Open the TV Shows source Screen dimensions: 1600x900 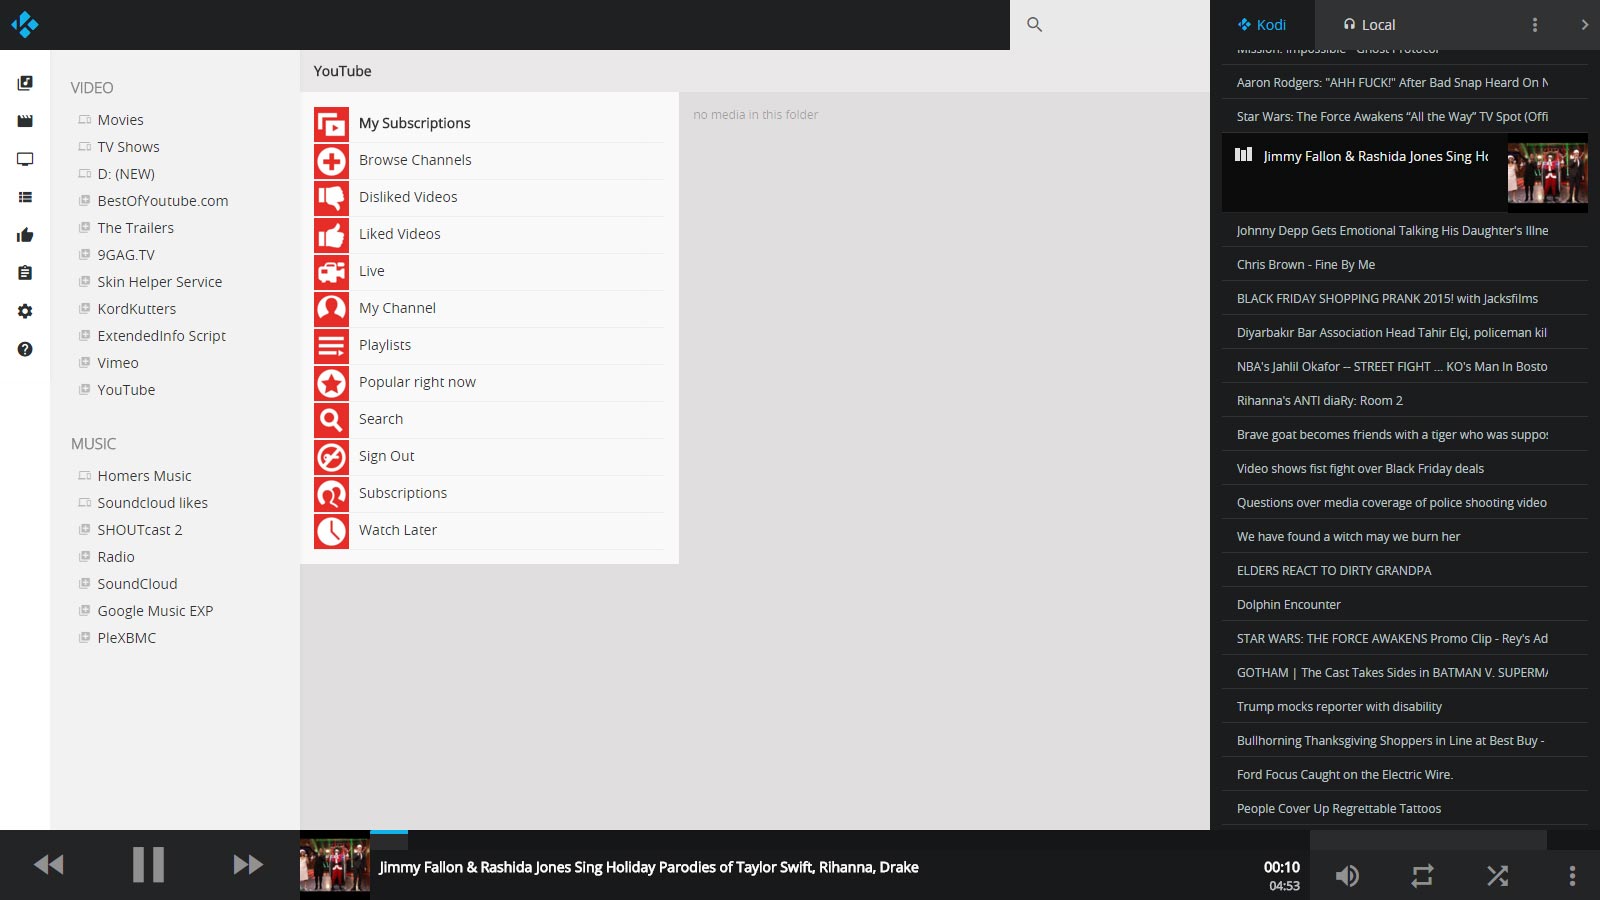tap(128, 147)
